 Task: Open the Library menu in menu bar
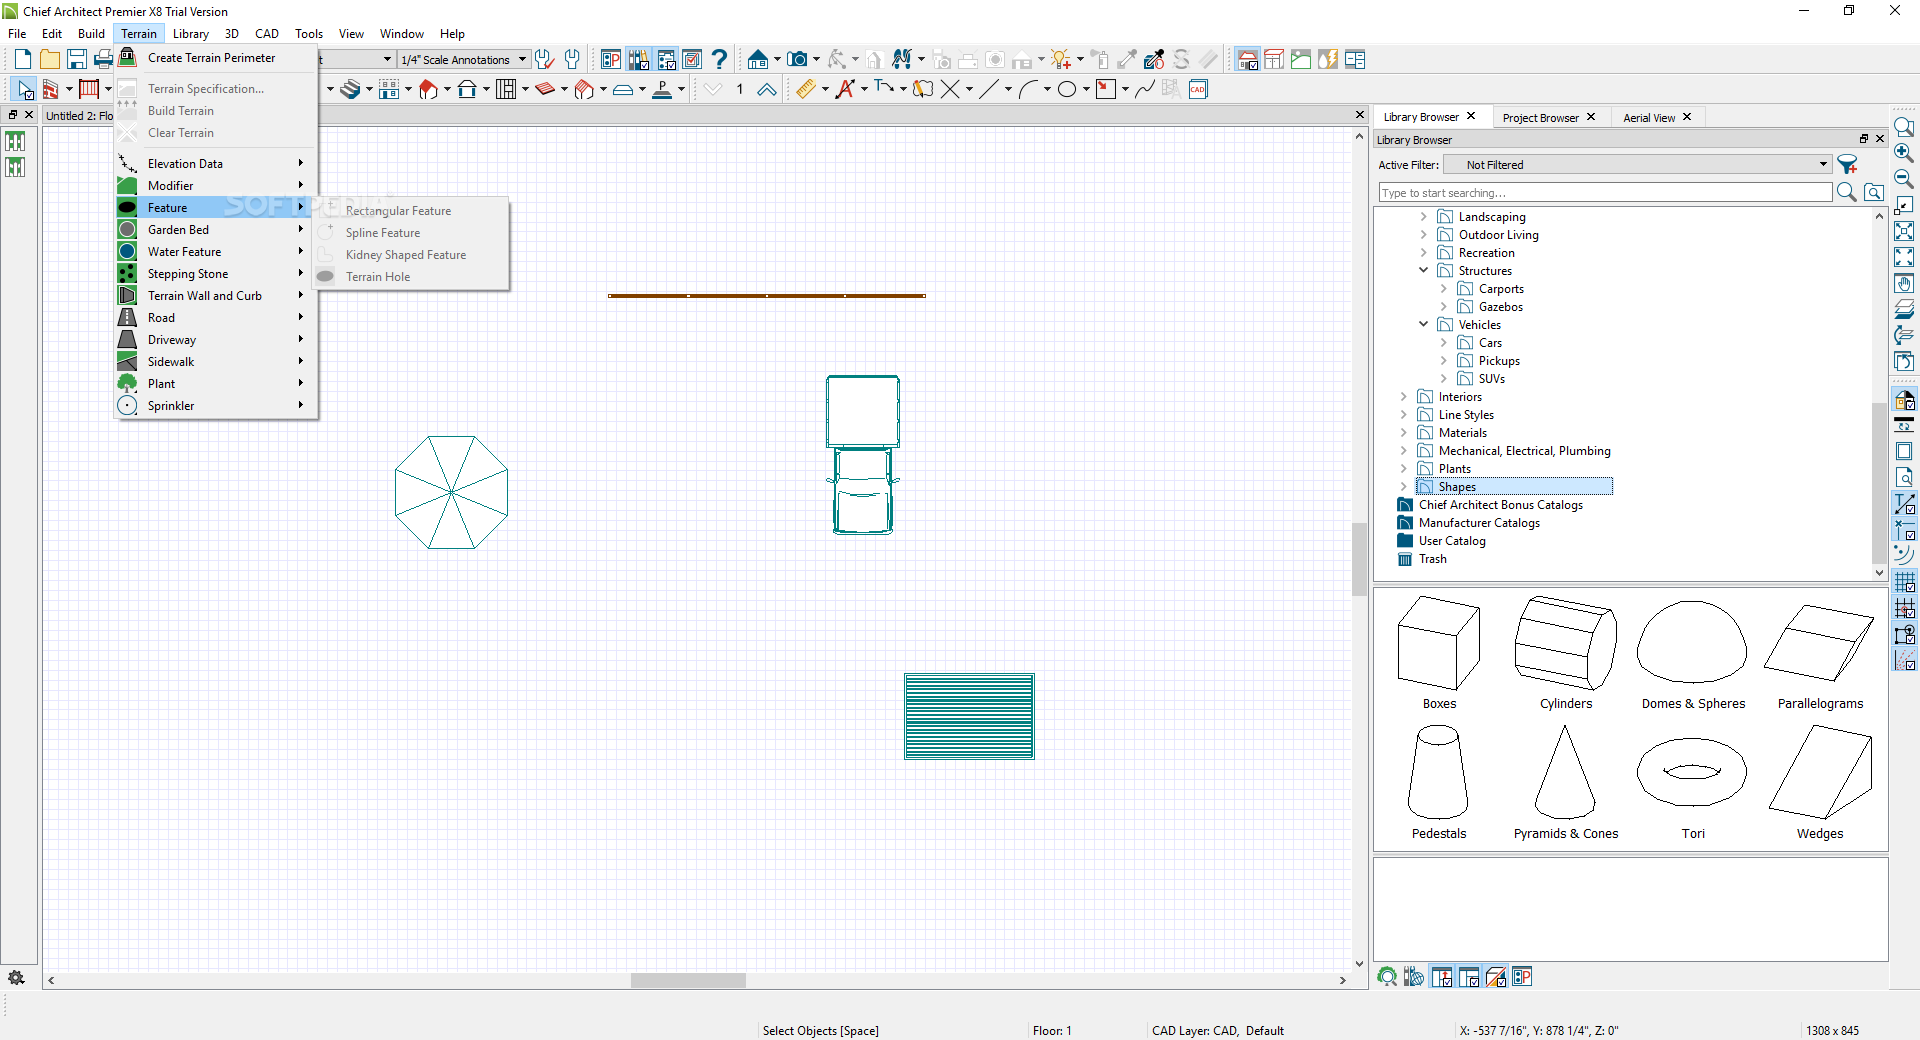pos(190,34)
